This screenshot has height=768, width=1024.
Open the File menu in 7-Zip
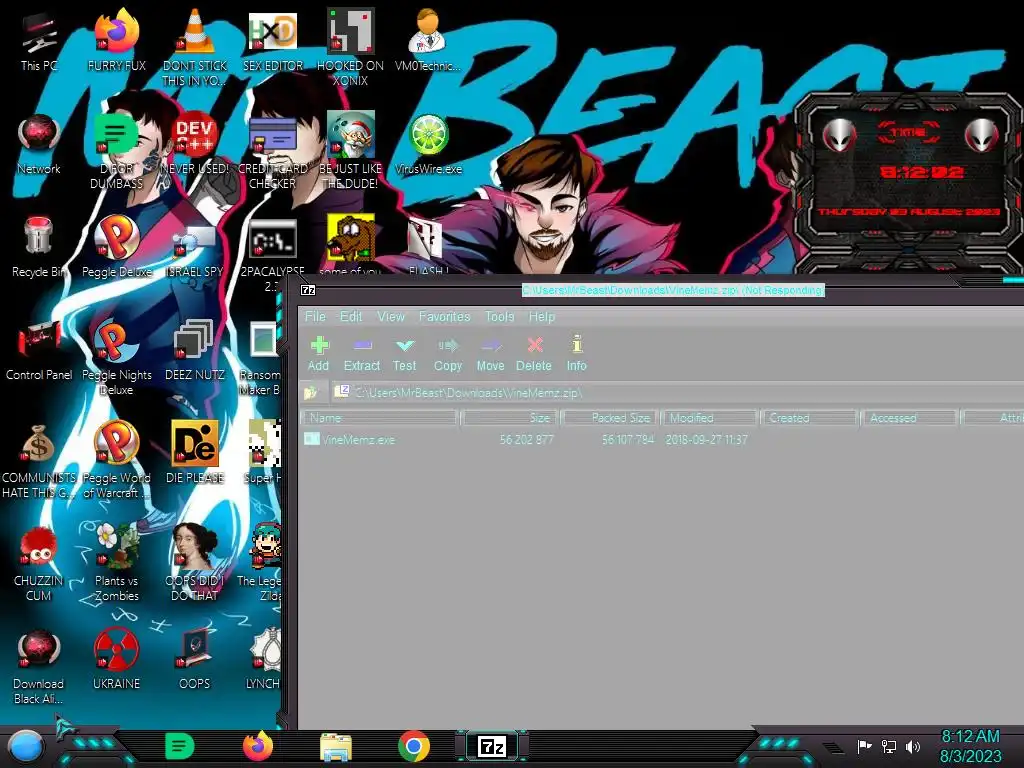[x=315, y=317]
